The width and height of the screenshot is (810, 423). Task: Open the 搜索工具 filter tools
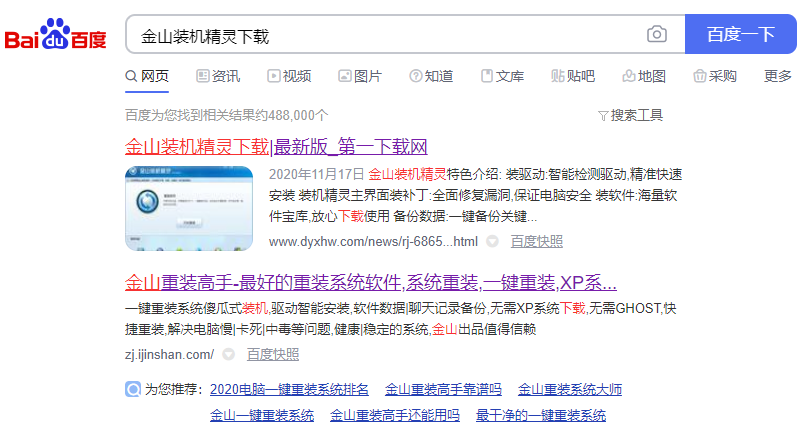click(630, 115)
